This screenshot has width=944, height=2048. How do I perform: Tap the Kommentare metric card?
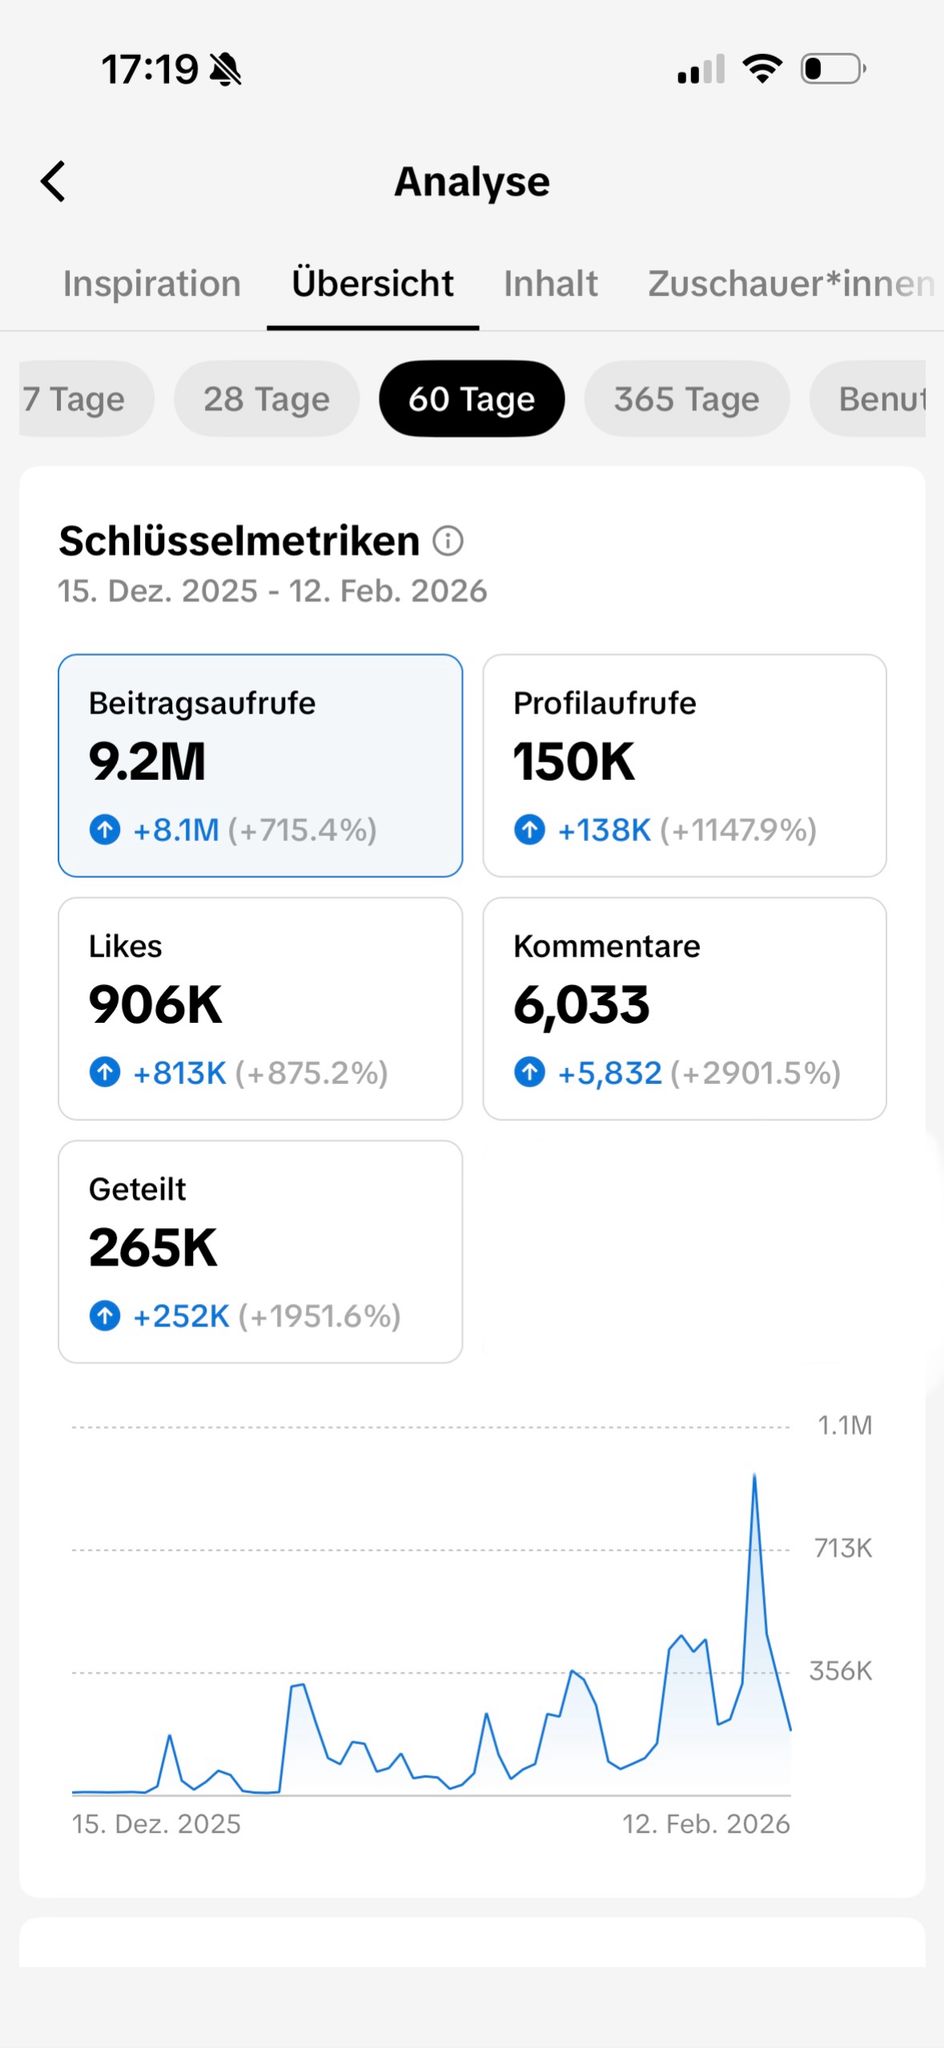(683, 1008)
